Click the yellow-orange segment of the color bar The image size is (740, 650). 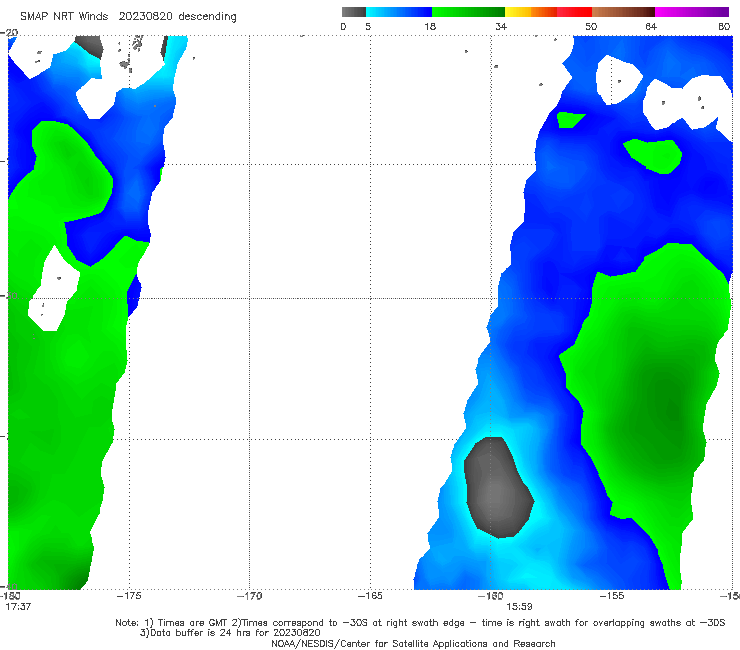pos(531,12)
